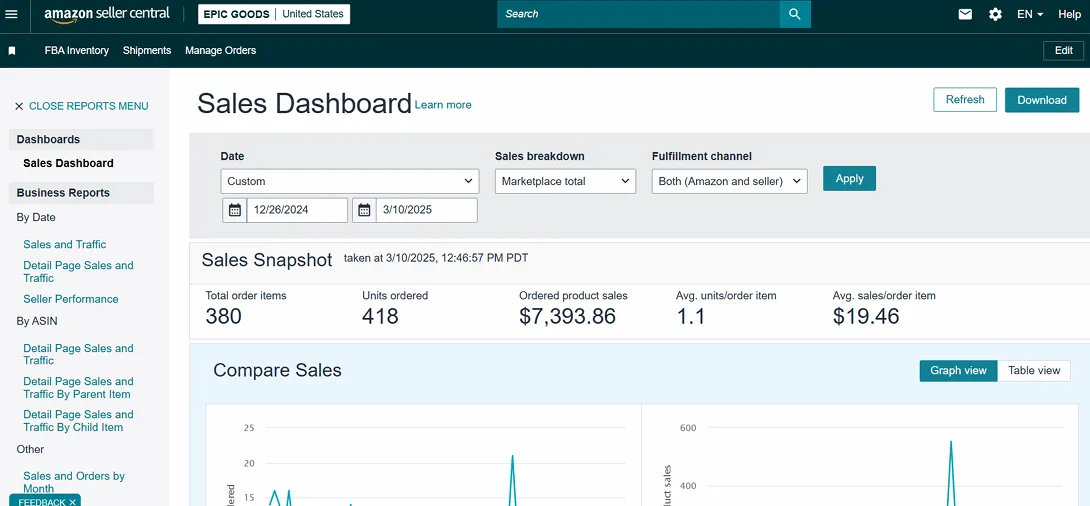Click the Other sidebar label
This screenshot has width=1090, height=506.
[x=31, y=449]
